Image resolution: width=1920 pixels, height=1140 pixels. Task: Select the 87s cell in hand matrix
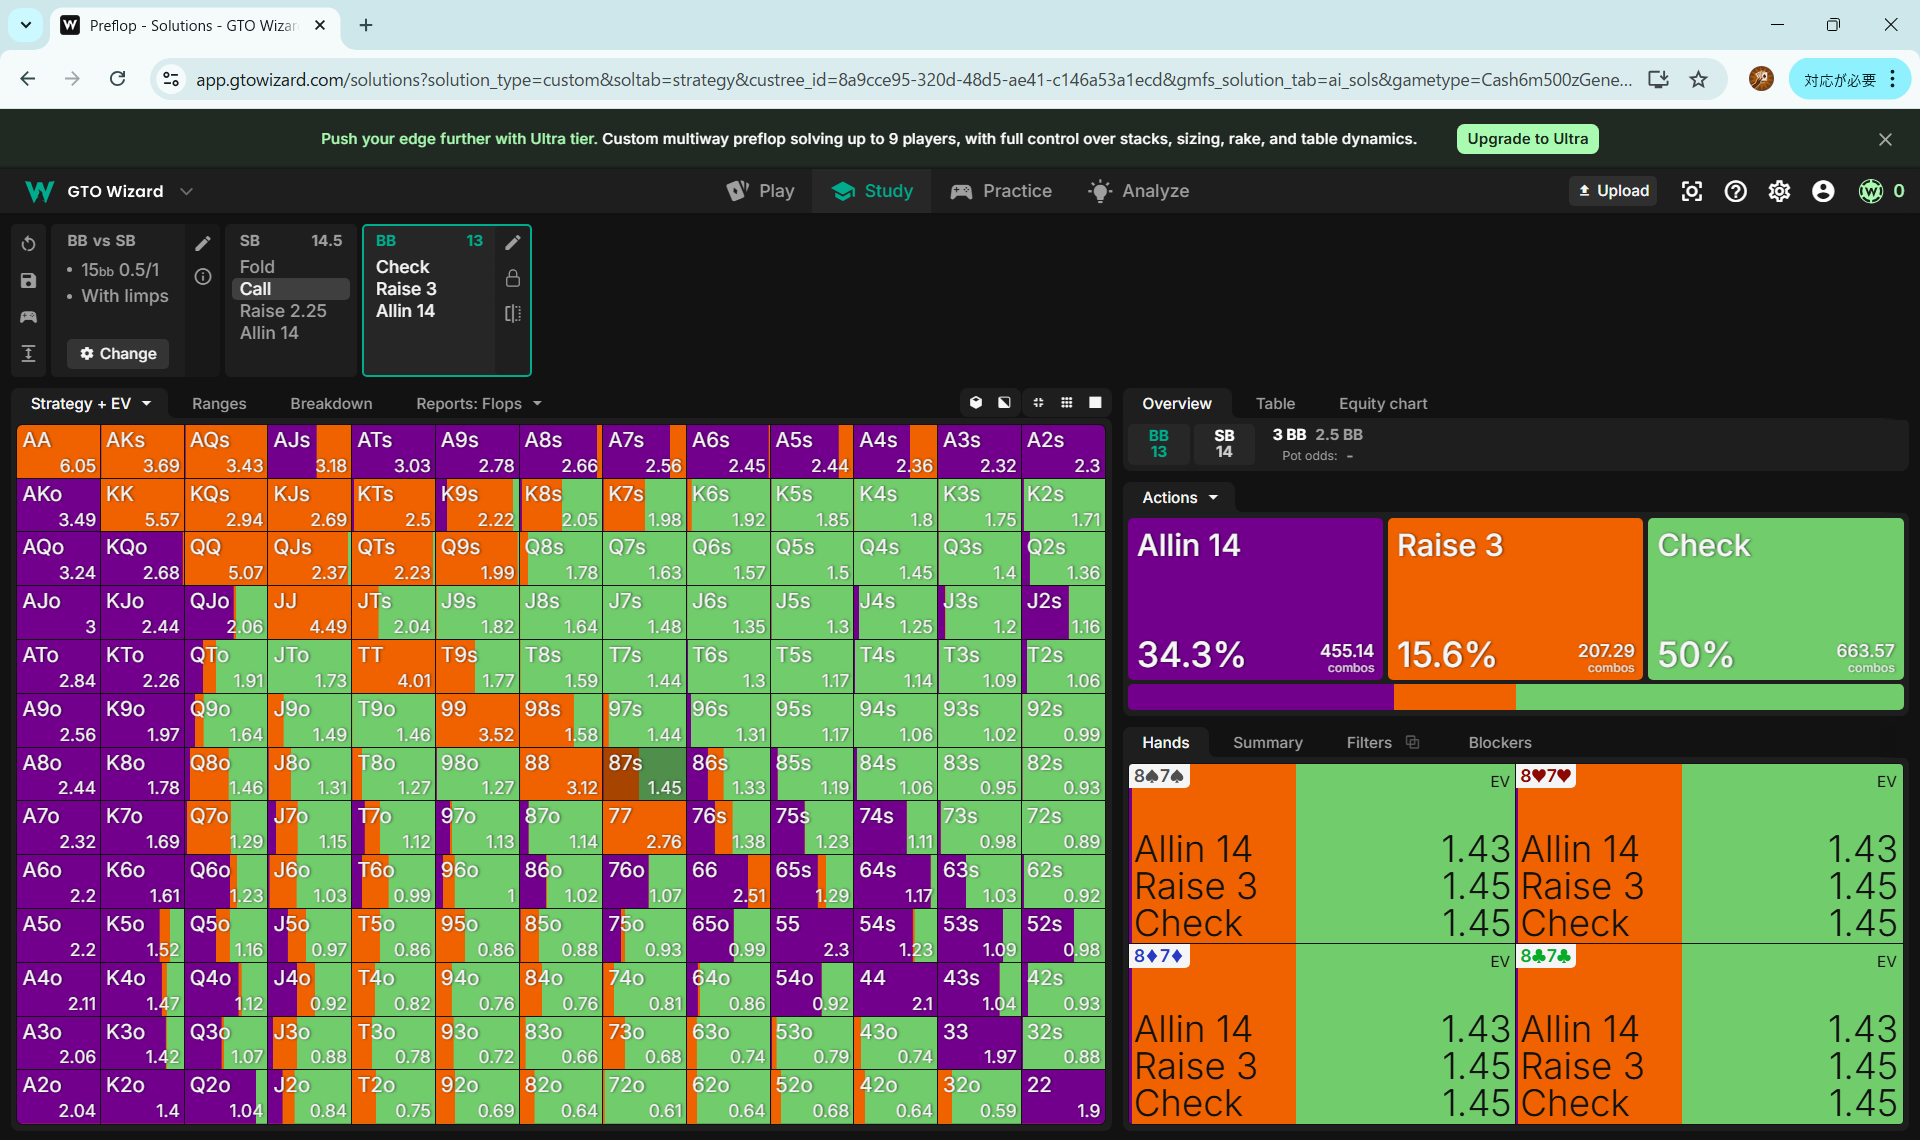644,774
